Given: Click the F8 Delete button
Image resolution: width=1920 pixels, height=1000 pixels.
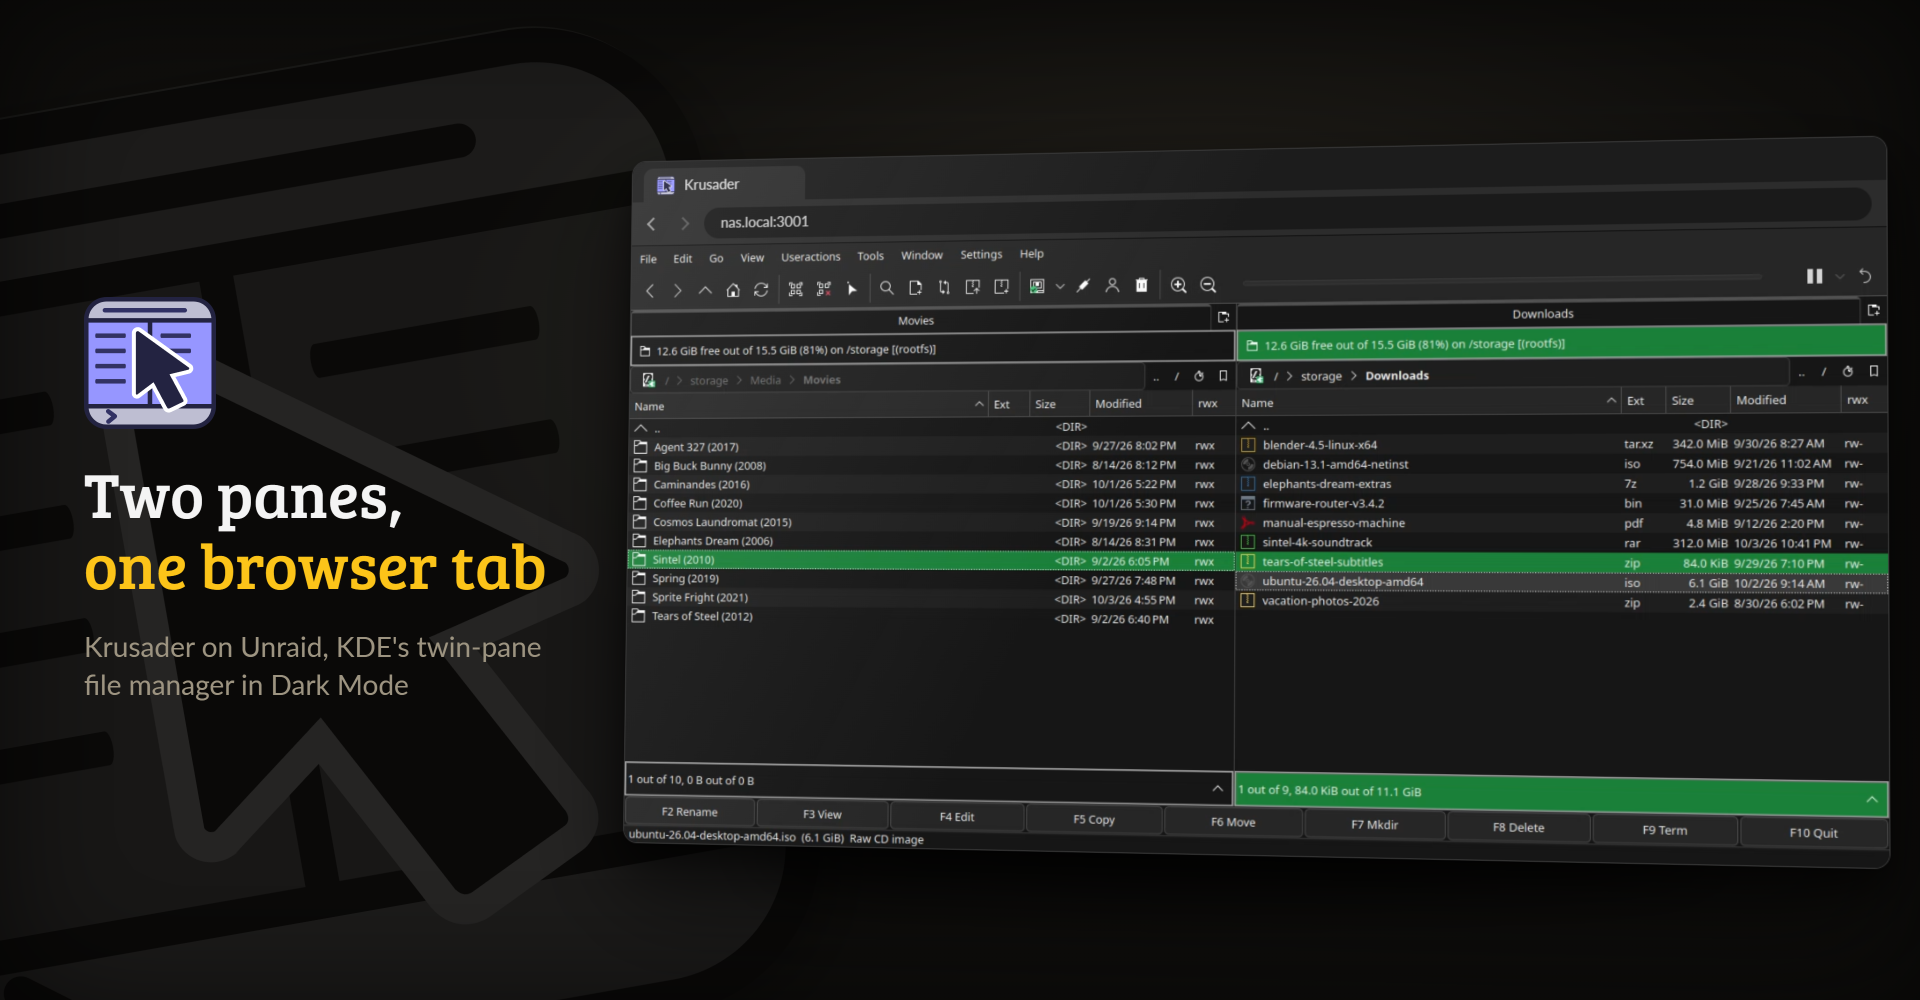Looking at the screenshot, I should (1518, 827).
